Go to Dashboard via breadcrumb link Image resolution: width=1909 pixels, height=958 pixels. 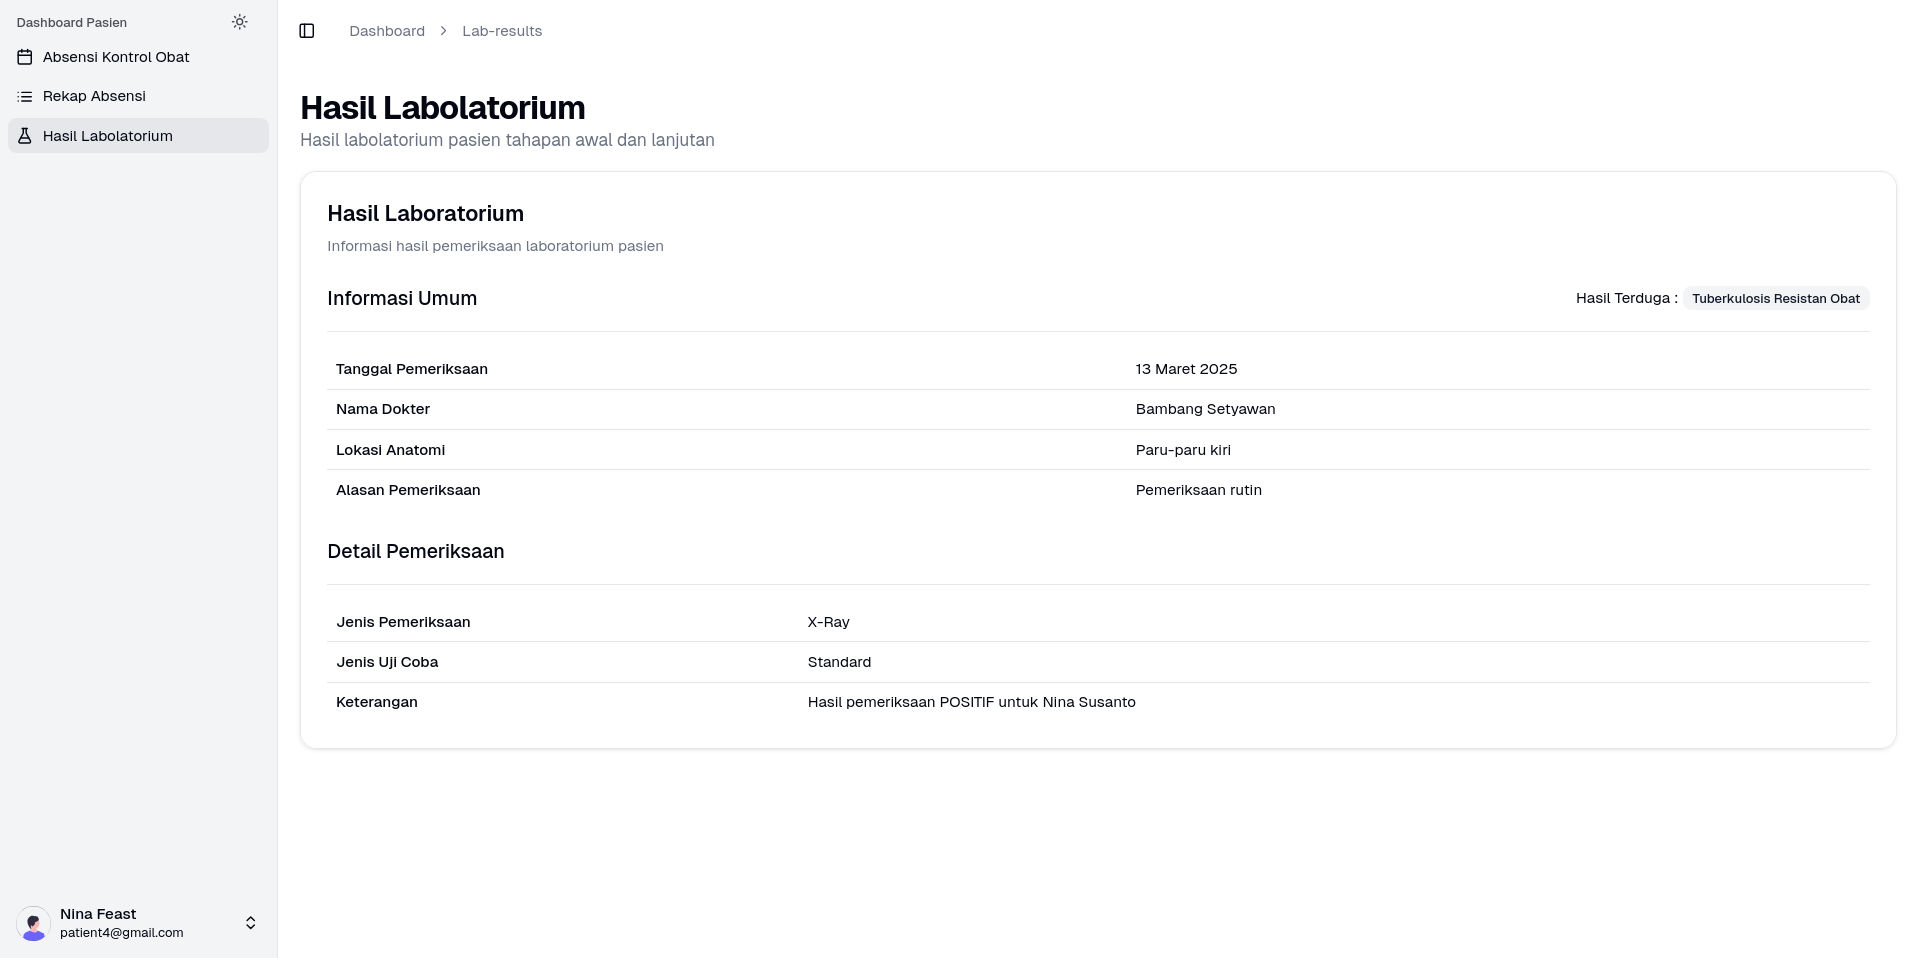click(x=387, y=31)
